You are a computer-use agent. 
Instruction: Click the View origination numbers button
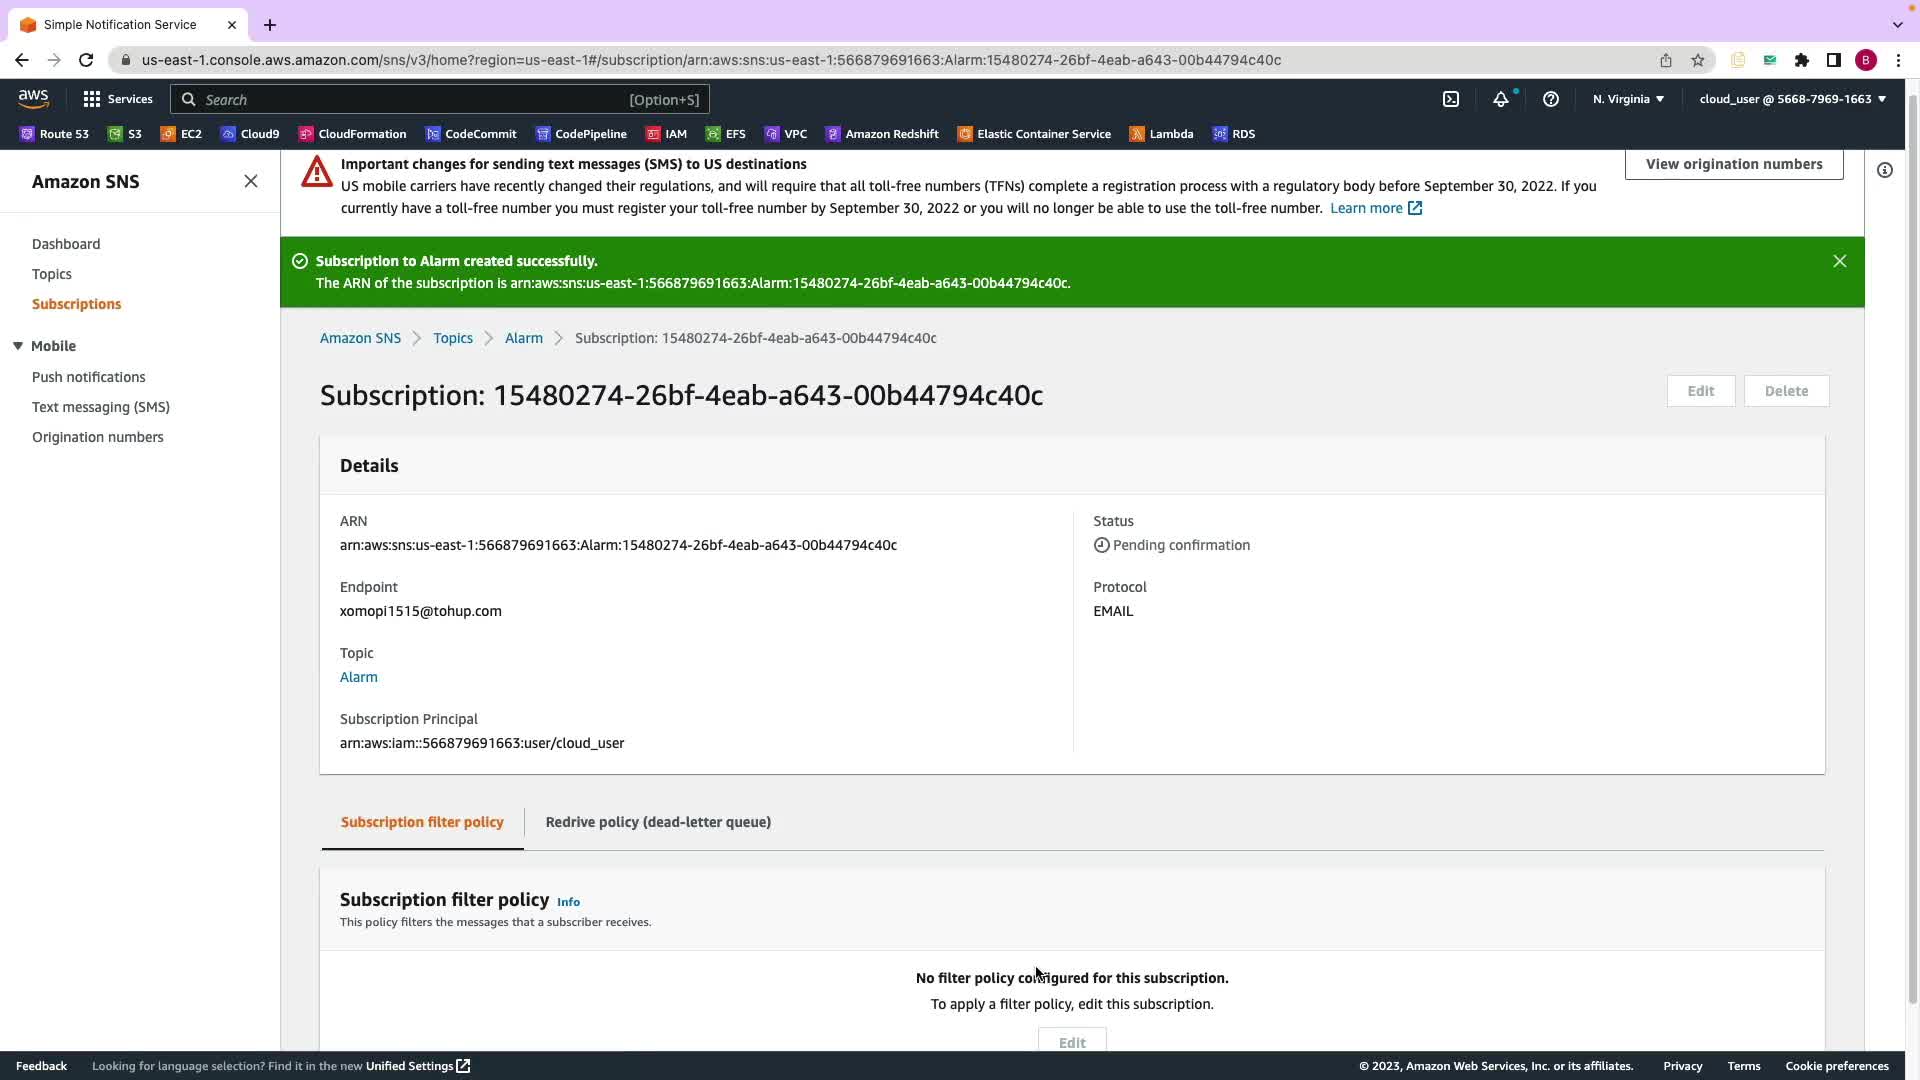(x=1733, y=164)
